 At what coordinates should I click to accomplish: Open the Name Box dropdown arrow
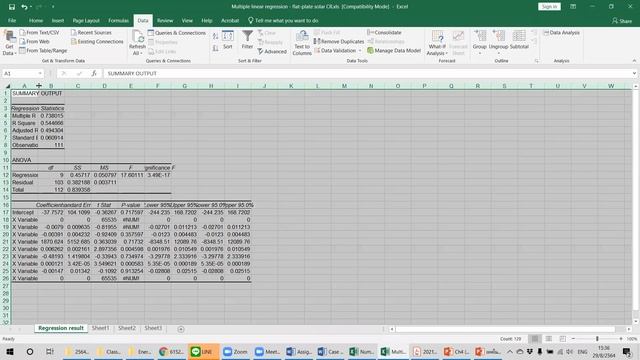(x=40, y=73)
